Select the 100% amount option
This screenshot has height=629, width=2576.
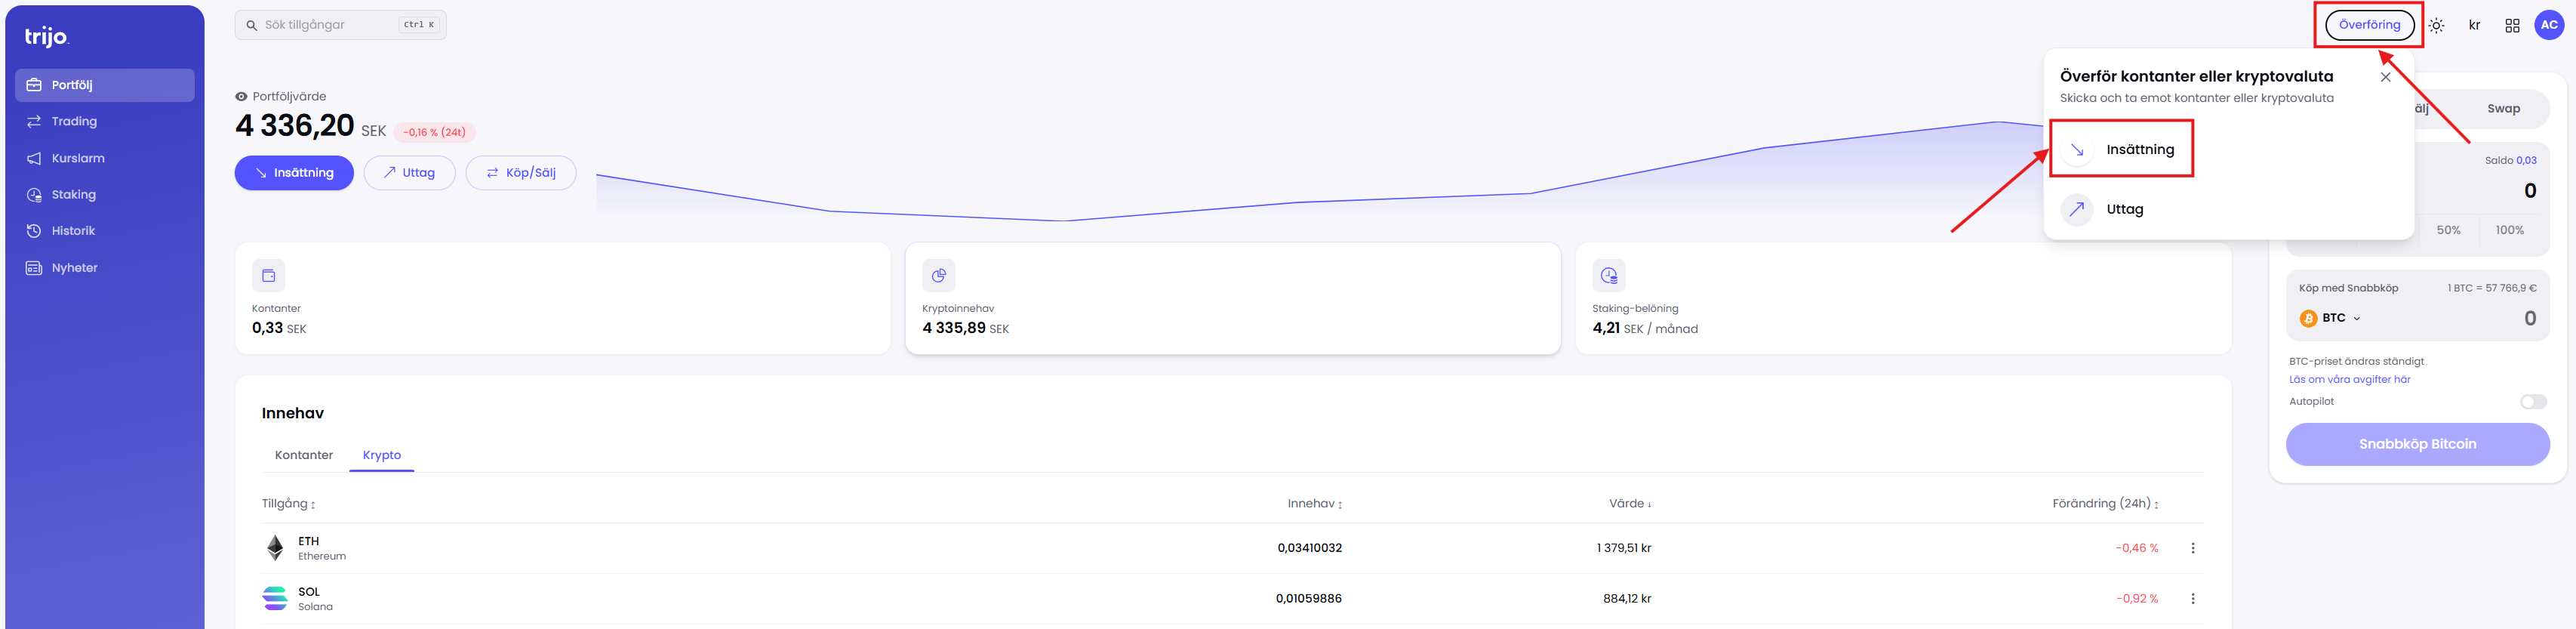click(x=2509, y=230)
